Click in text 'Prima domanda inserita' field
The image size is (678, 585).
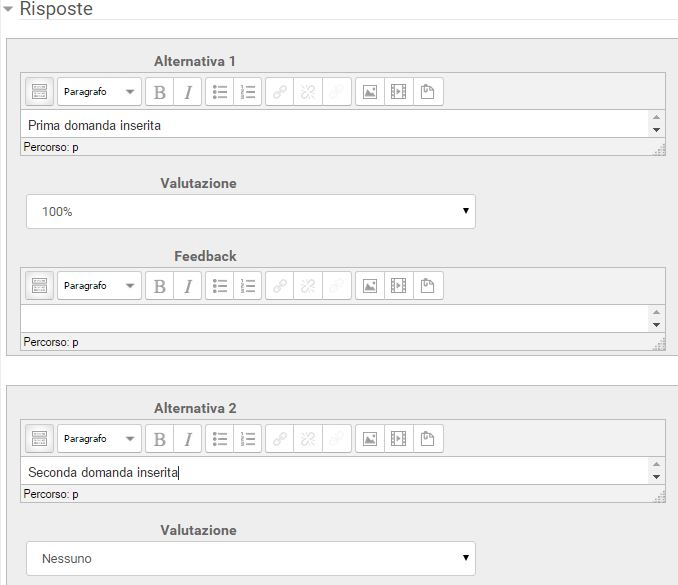coord(334,124)
